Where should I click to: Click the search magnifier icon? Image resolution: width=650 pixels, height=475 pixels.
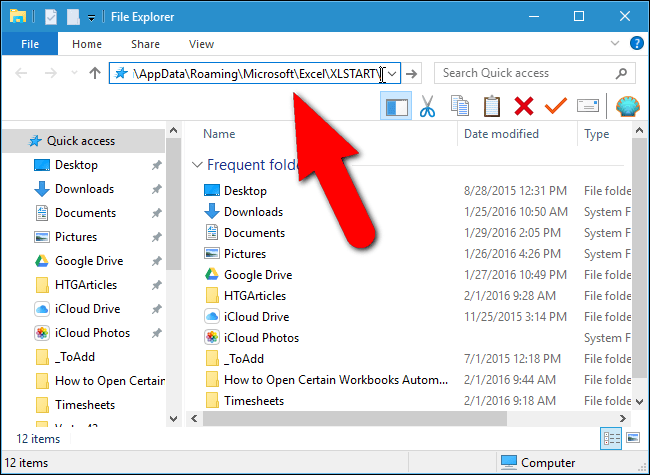(621, 73)
